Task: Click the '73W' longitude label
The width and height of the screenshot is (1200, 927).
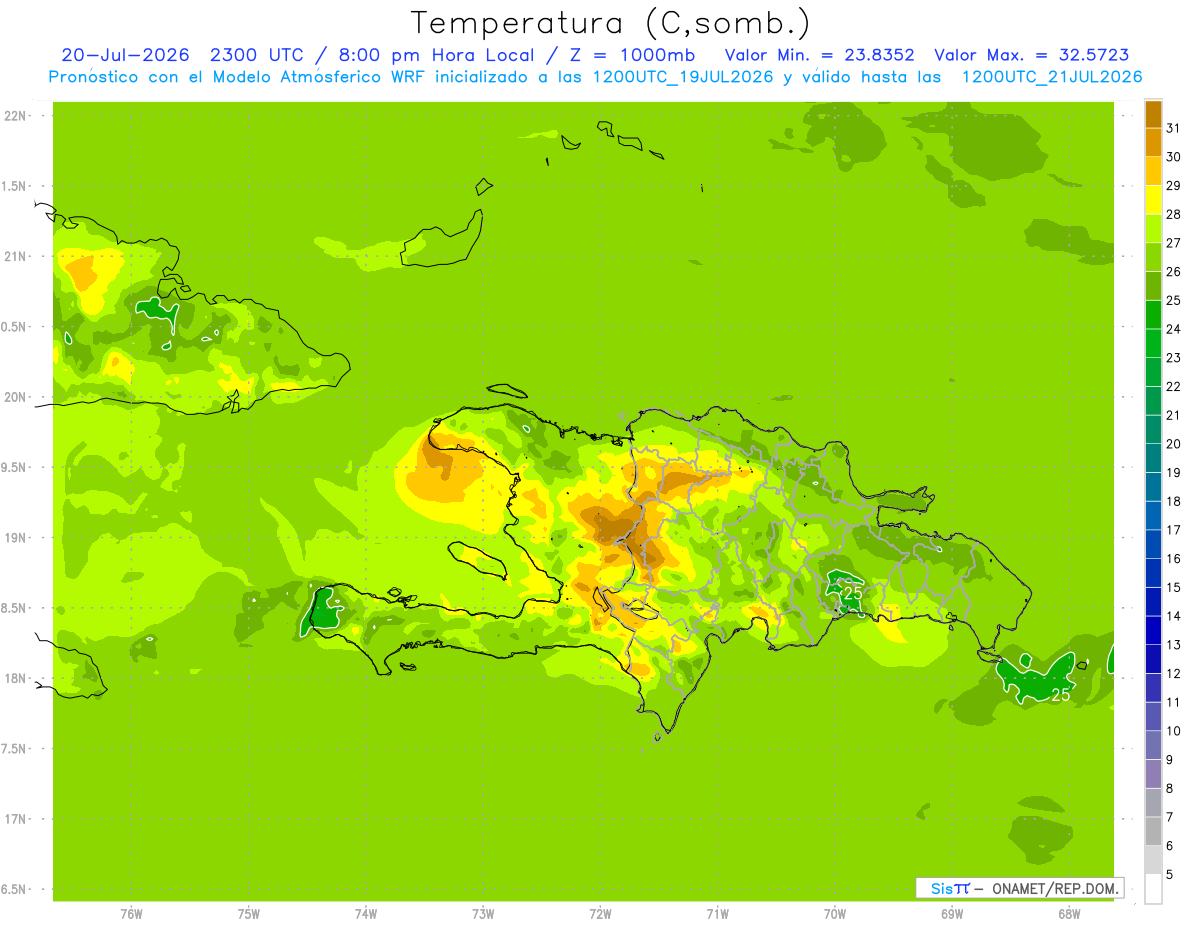Action: point(483,914)
